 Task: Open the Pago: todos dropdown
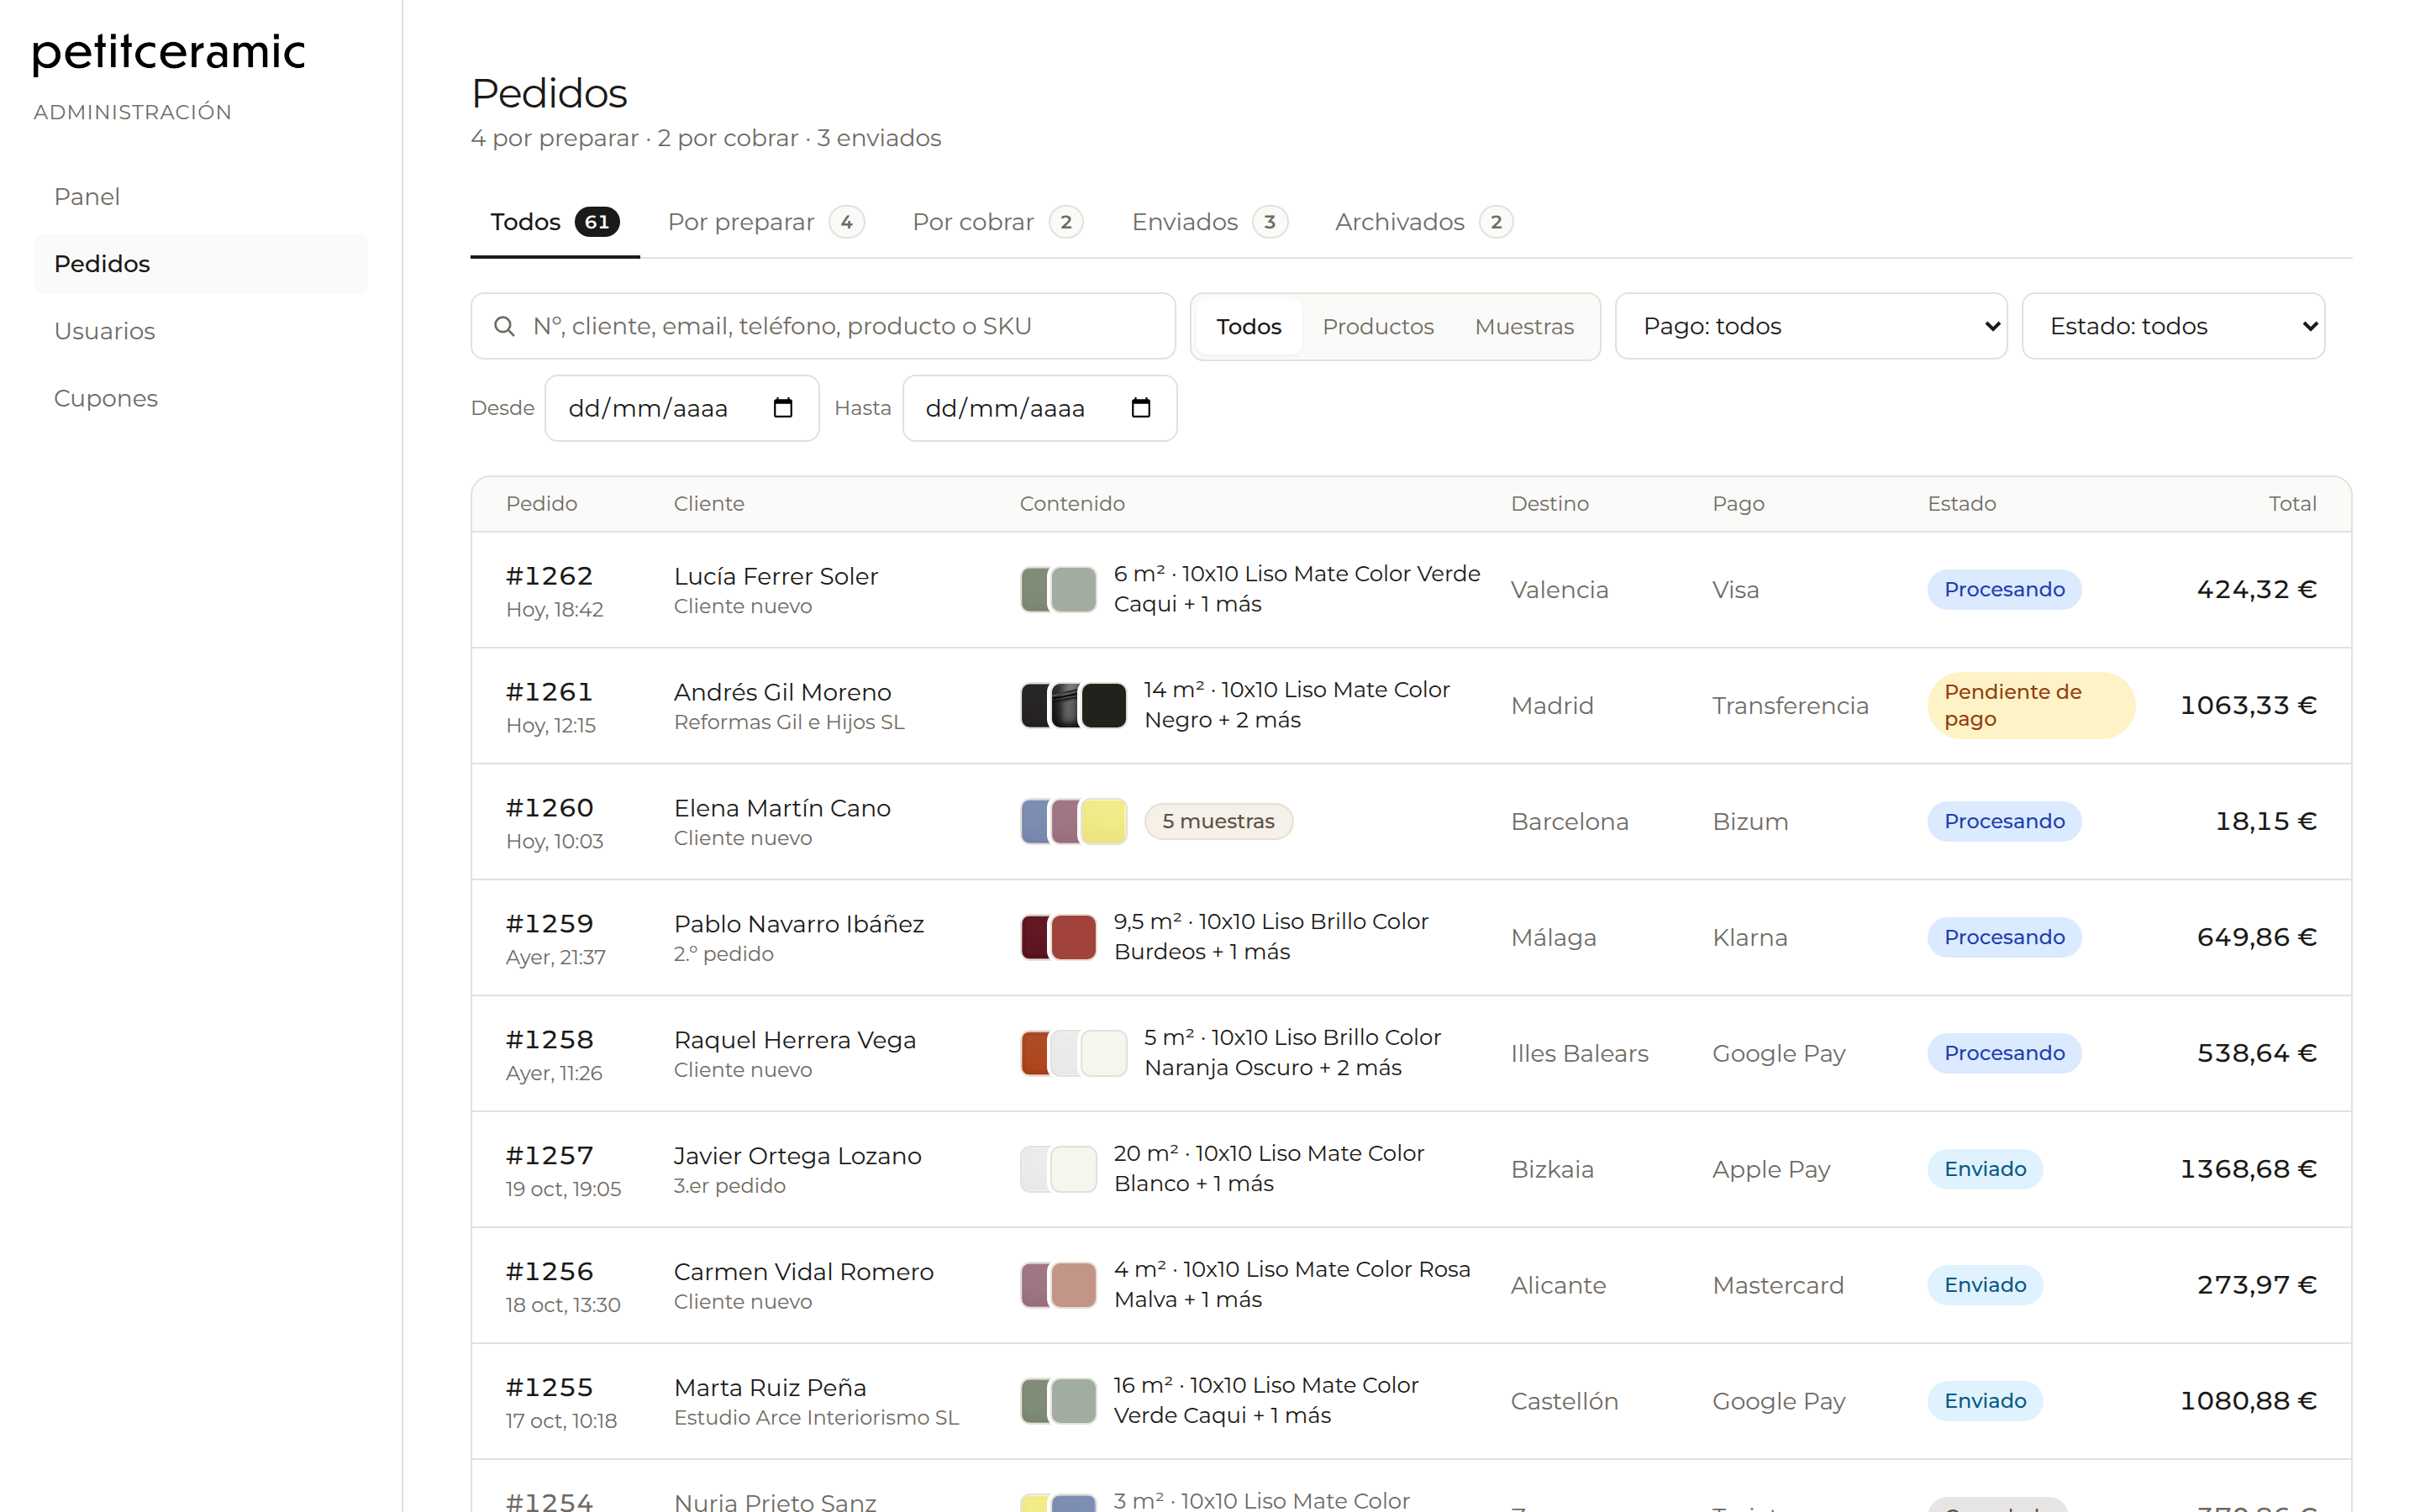[x=1811, y=326]
